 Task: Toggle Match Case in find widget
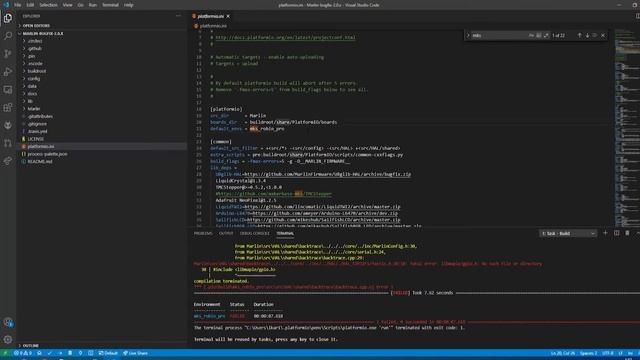531,36
